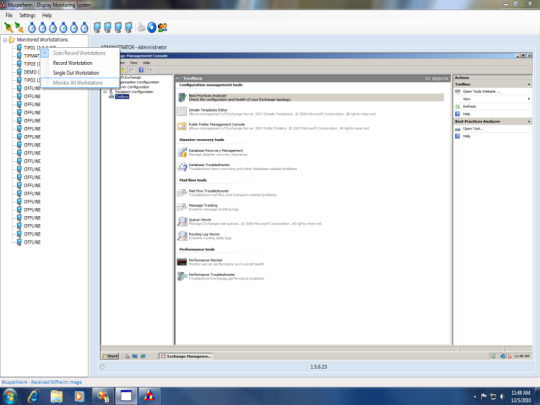Click the greyed printer icon in the toolbar
The width and height of the screenshot is (540, 405).
[141, 28]
